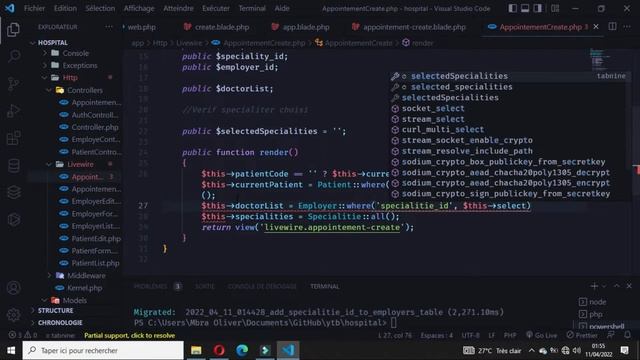
Task: Expand the Console folder
Action: 76,53
